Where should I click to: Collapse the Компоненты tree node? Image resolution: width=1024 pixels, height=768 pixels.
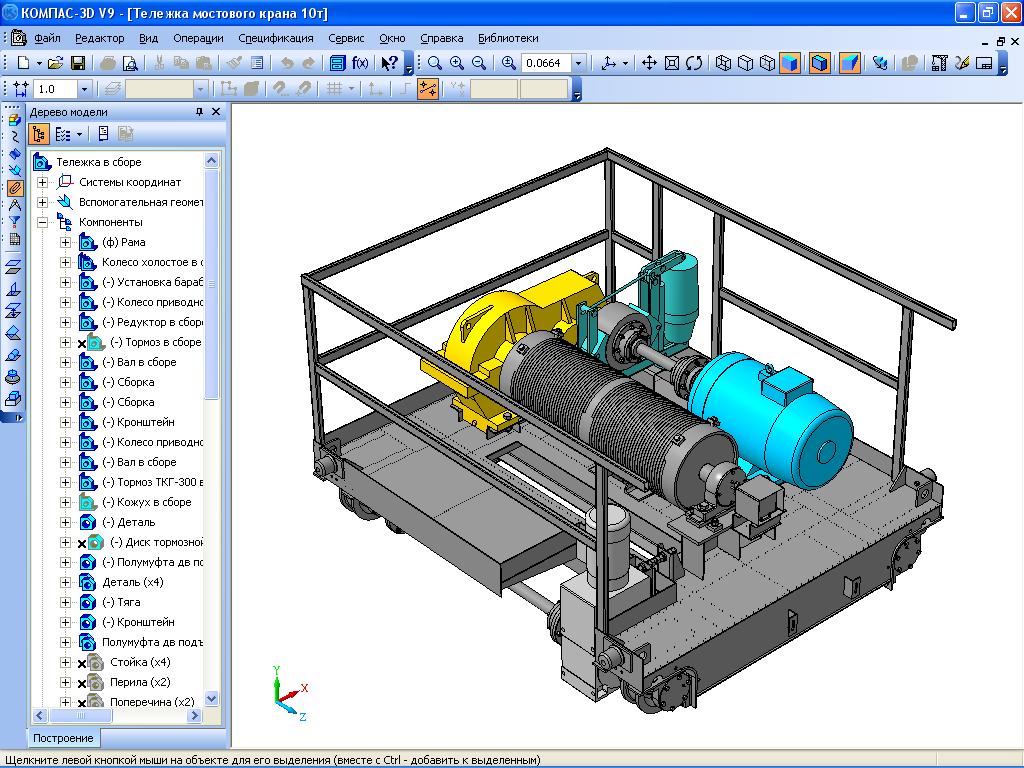(x=42, y=222)
